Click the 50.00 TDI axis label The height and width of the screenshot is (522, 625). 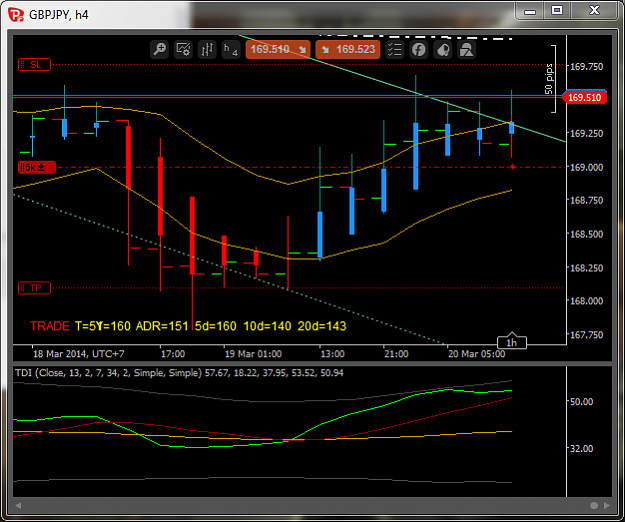582,402
